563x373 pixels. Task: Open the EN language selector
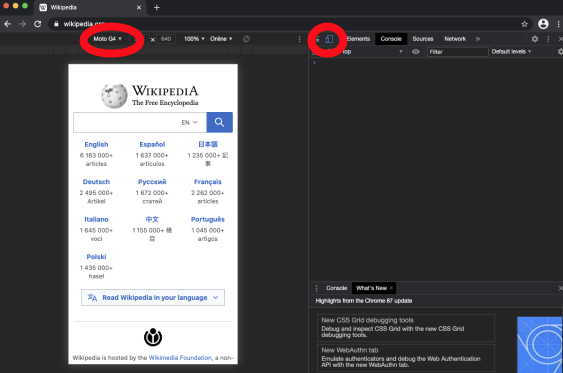tap(189, 122)
